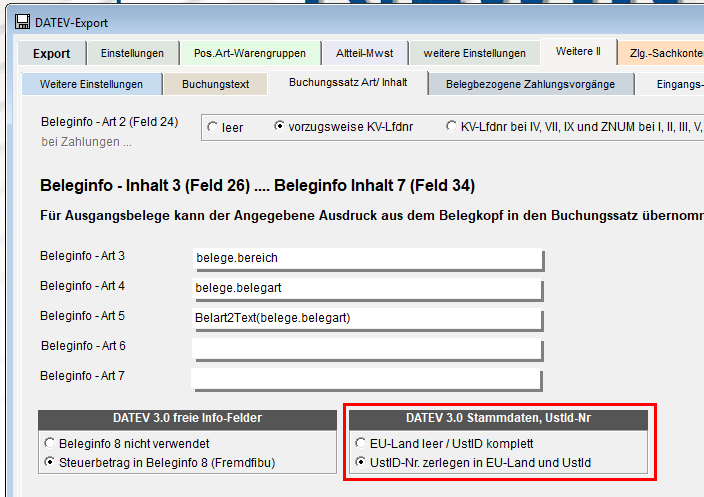Switch to Weitere Einstellungen sub-tab
The width and height of the screenshot is (704, 497).
pos(91,84)
